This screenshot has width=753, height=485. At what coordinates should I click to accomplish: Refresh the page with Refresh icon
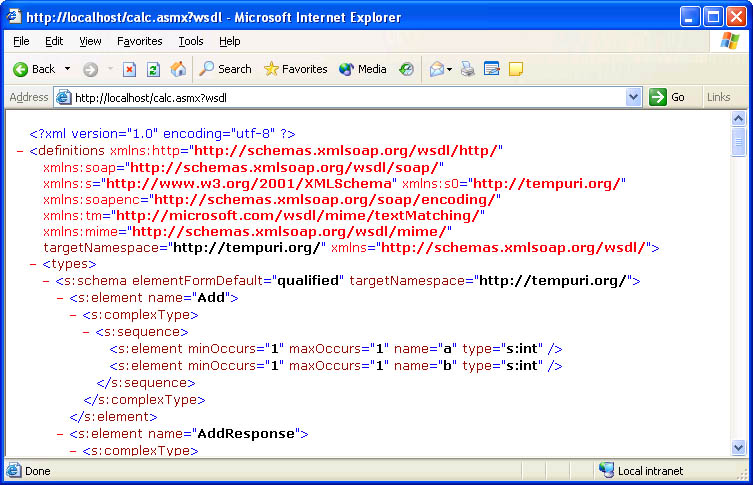point(153,70)
